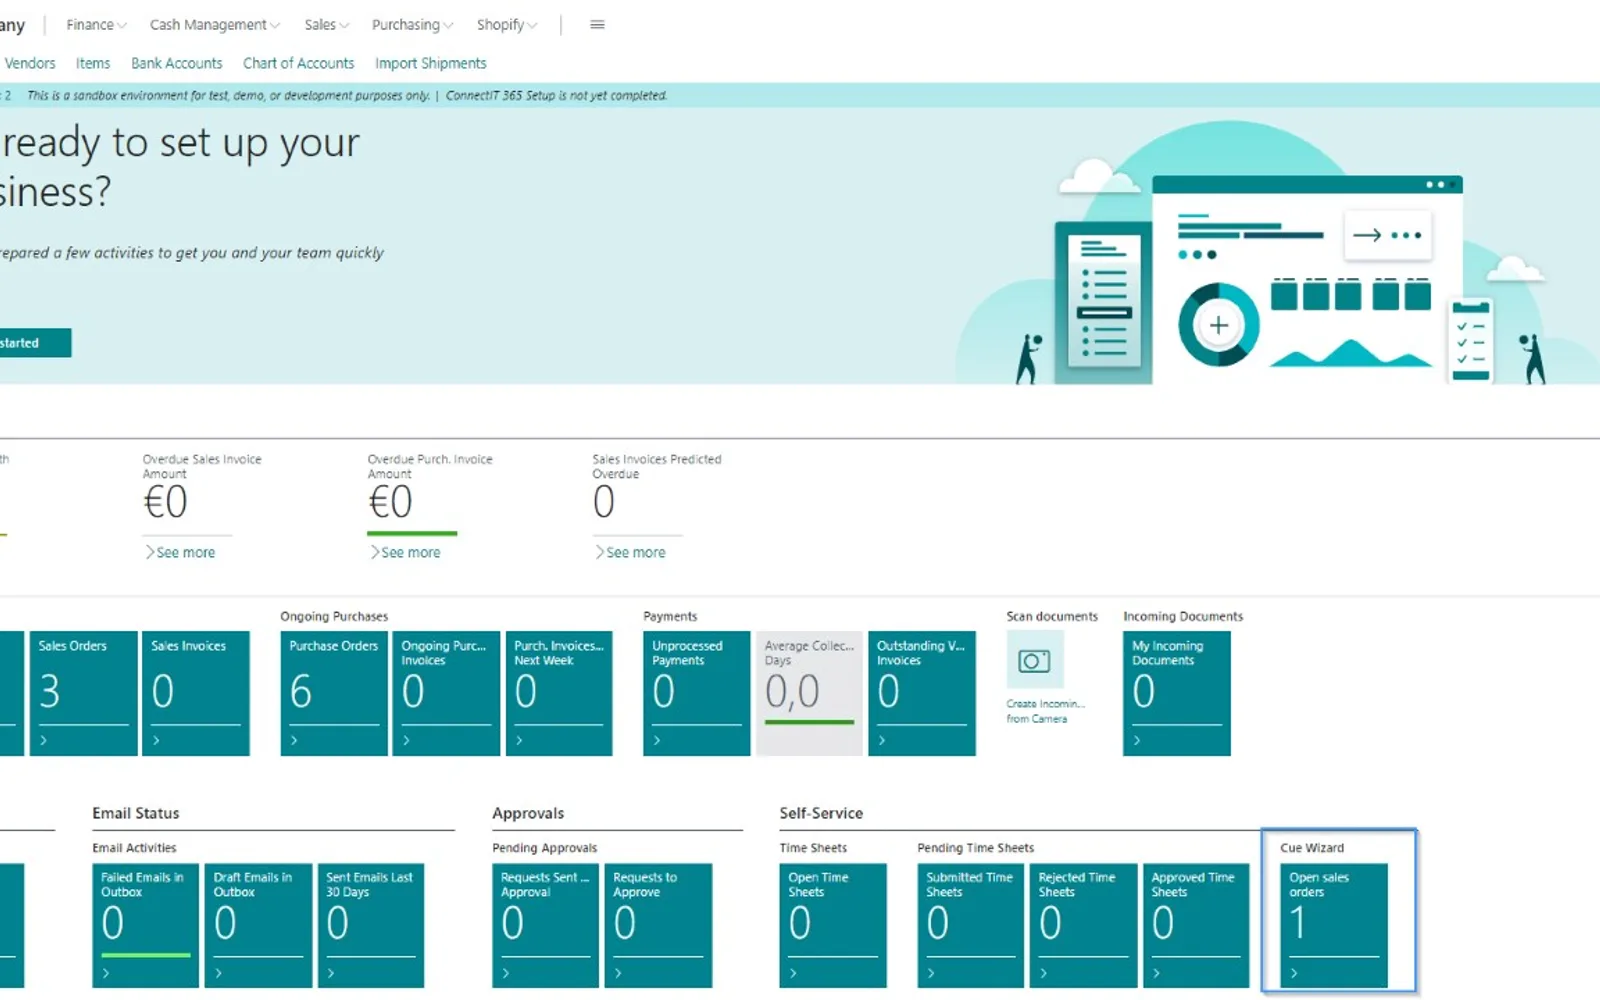
Task: Expand the Cash Management menu
Action: click(215, 25)
